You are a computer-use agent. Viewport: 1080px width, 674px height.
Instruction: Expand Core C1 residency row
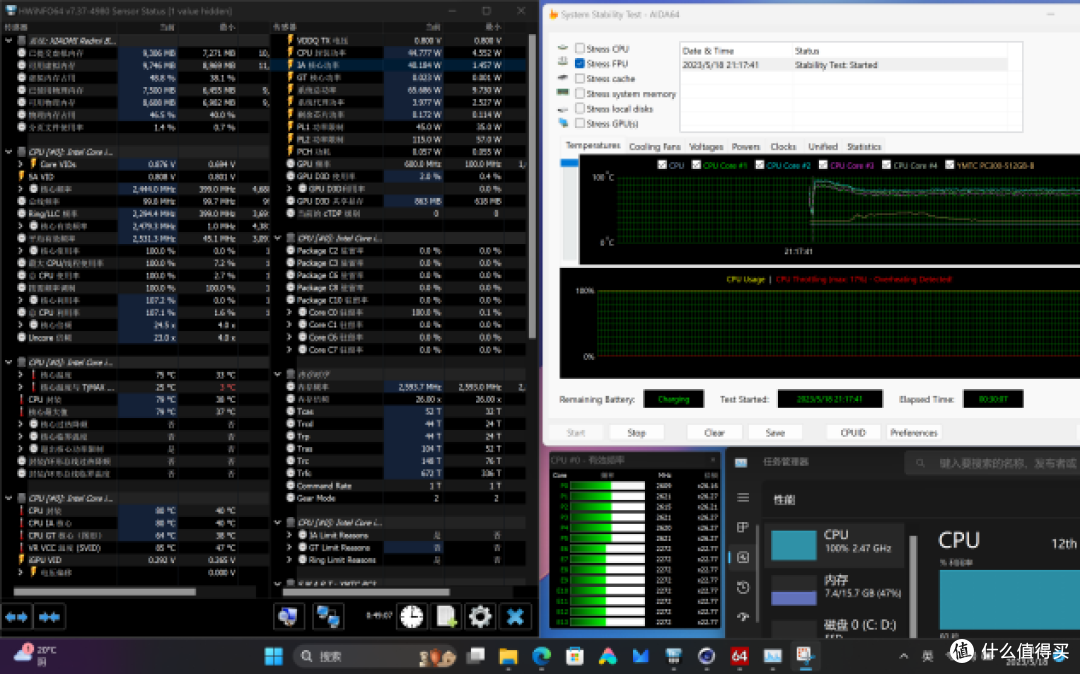pos(290,325)
